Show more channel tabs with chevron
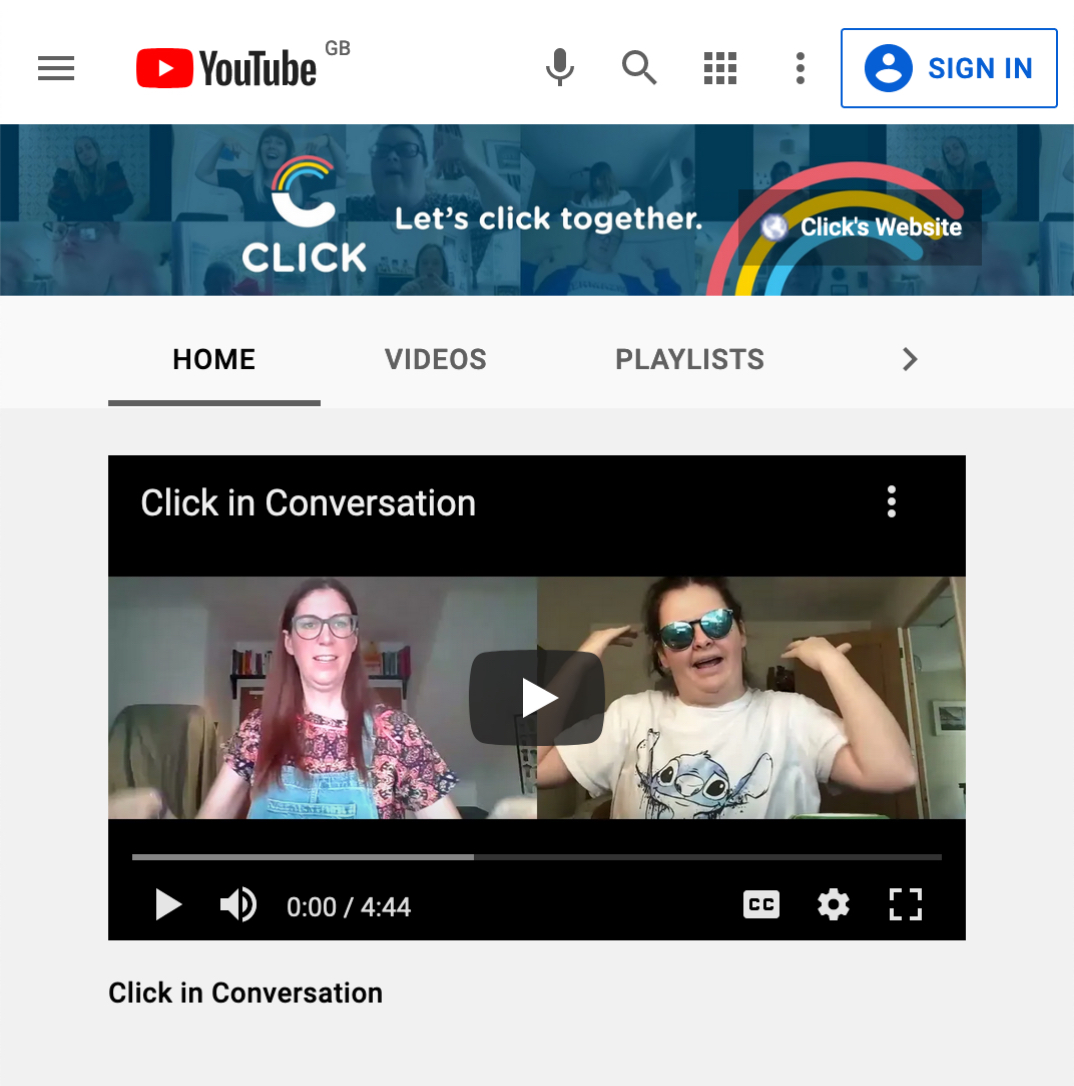Viewport: 1074px width, 1086px height. 910,359
